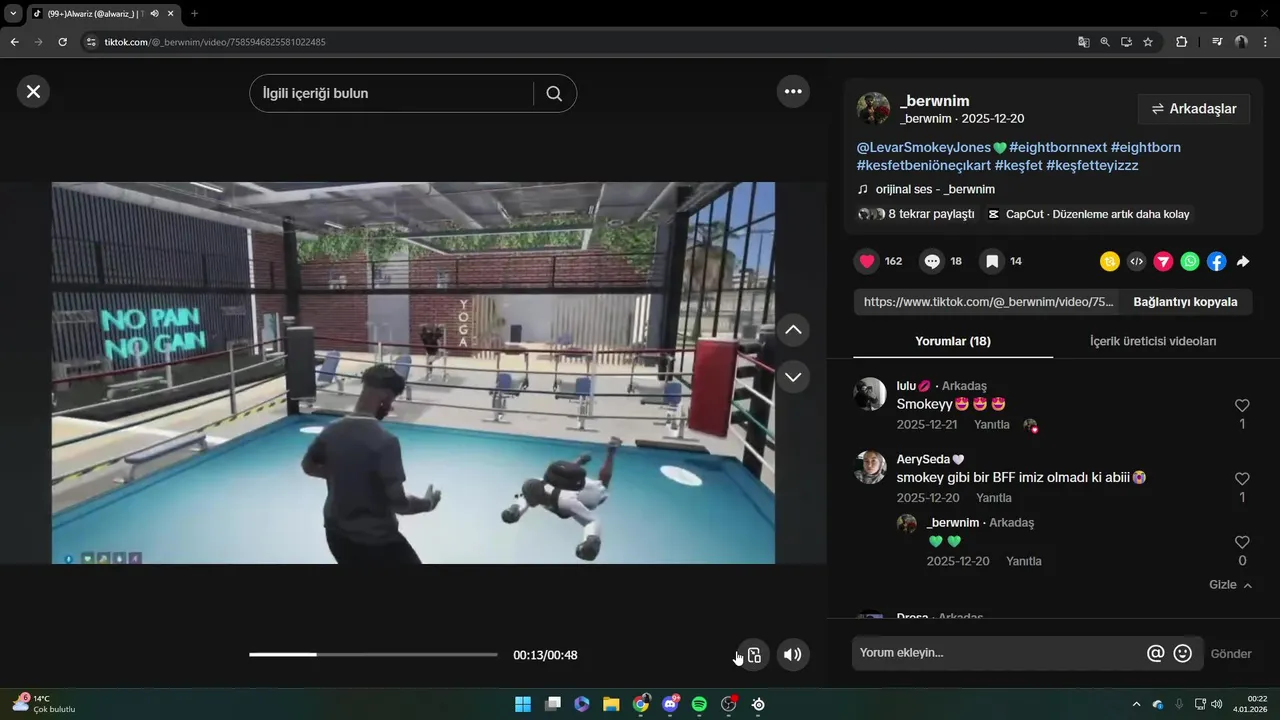Open emoji picker in comment box
This screenshot has height=720, width=1280.
pos(1183,653)
